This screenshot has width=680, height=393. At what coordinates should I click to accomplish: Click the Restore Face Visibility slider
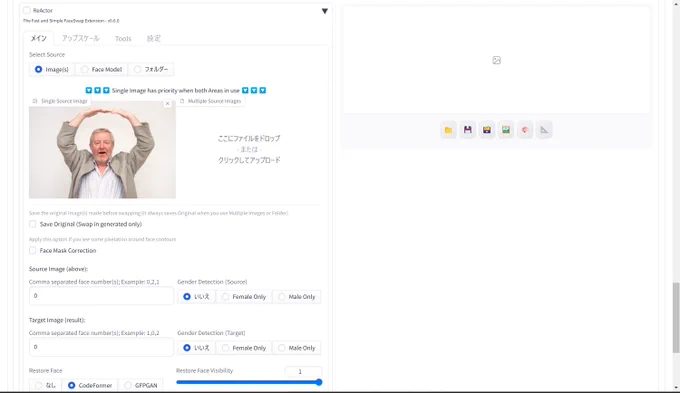coord(249,382)
